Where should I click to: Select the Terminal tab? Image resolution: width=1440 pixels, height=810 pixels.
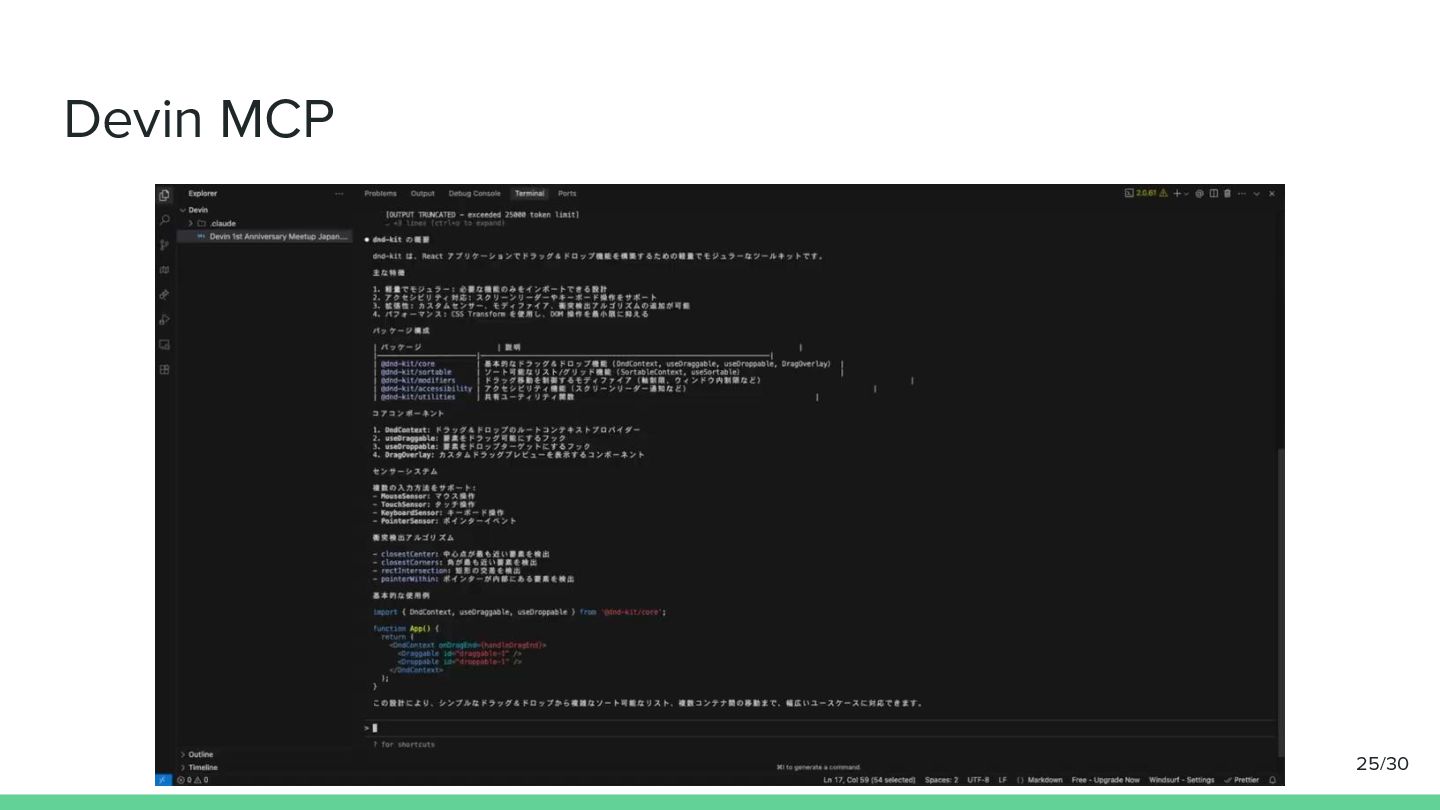click(529, 193)
